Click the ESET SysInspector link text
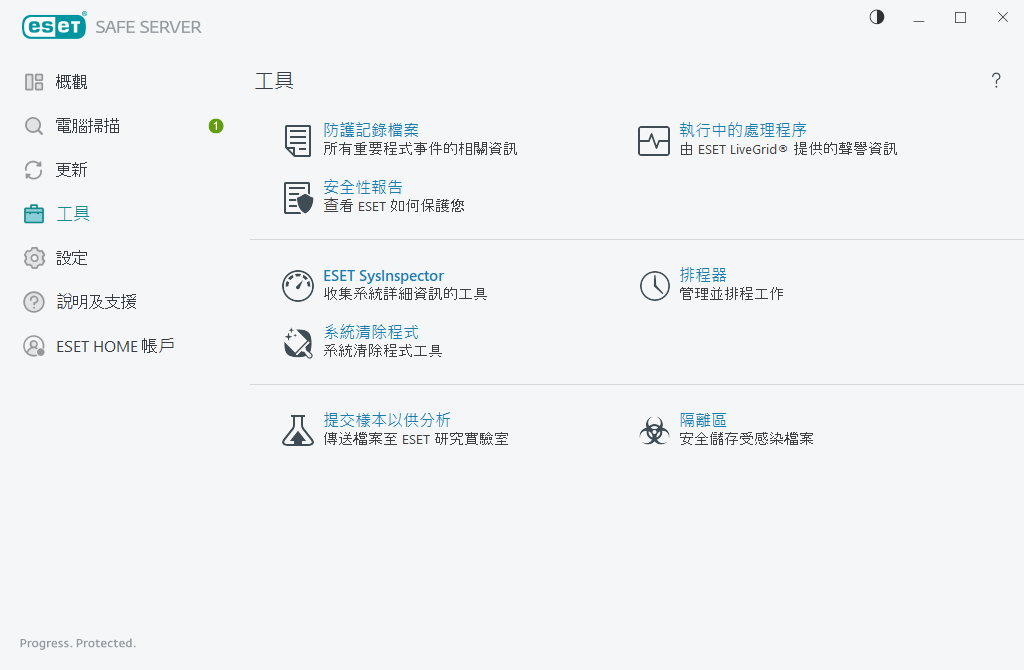The width and height of the screenshot is (1024, 670). click(x=384, y=275)
